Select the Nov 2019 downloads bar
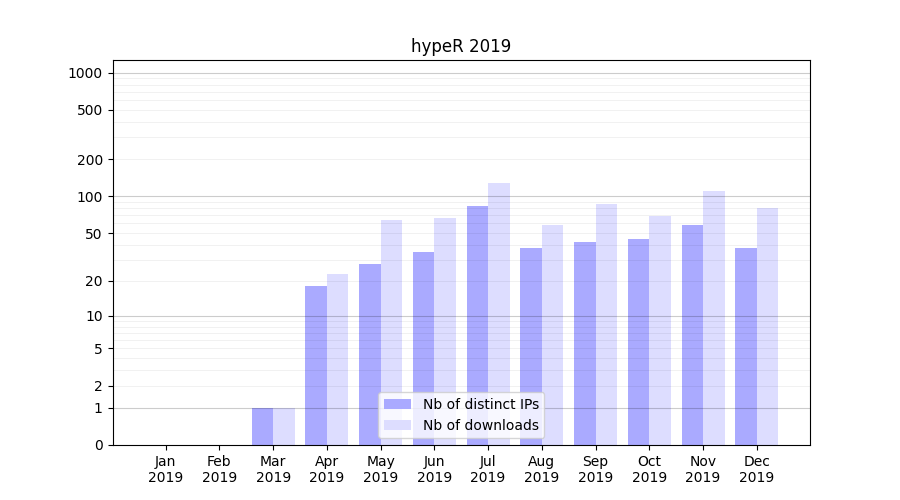Viewport: 900px width, 500px height. click(714, 317)
